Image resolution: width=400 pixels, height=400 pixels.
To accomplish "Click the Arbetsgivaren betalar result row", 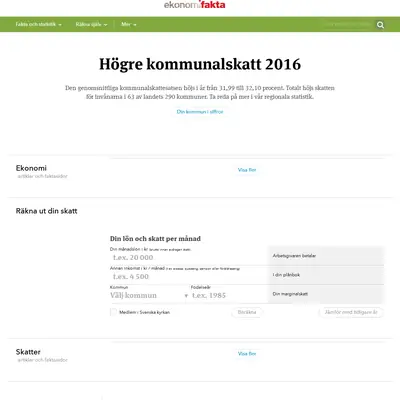I will click(x=326, y=256).
